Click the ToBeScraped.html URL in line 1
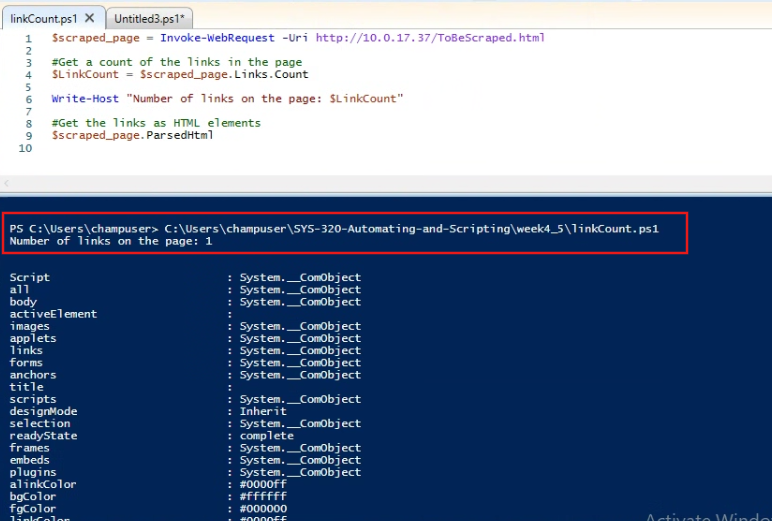This screenshot has width=772, height=521. (x=430, y=38)
